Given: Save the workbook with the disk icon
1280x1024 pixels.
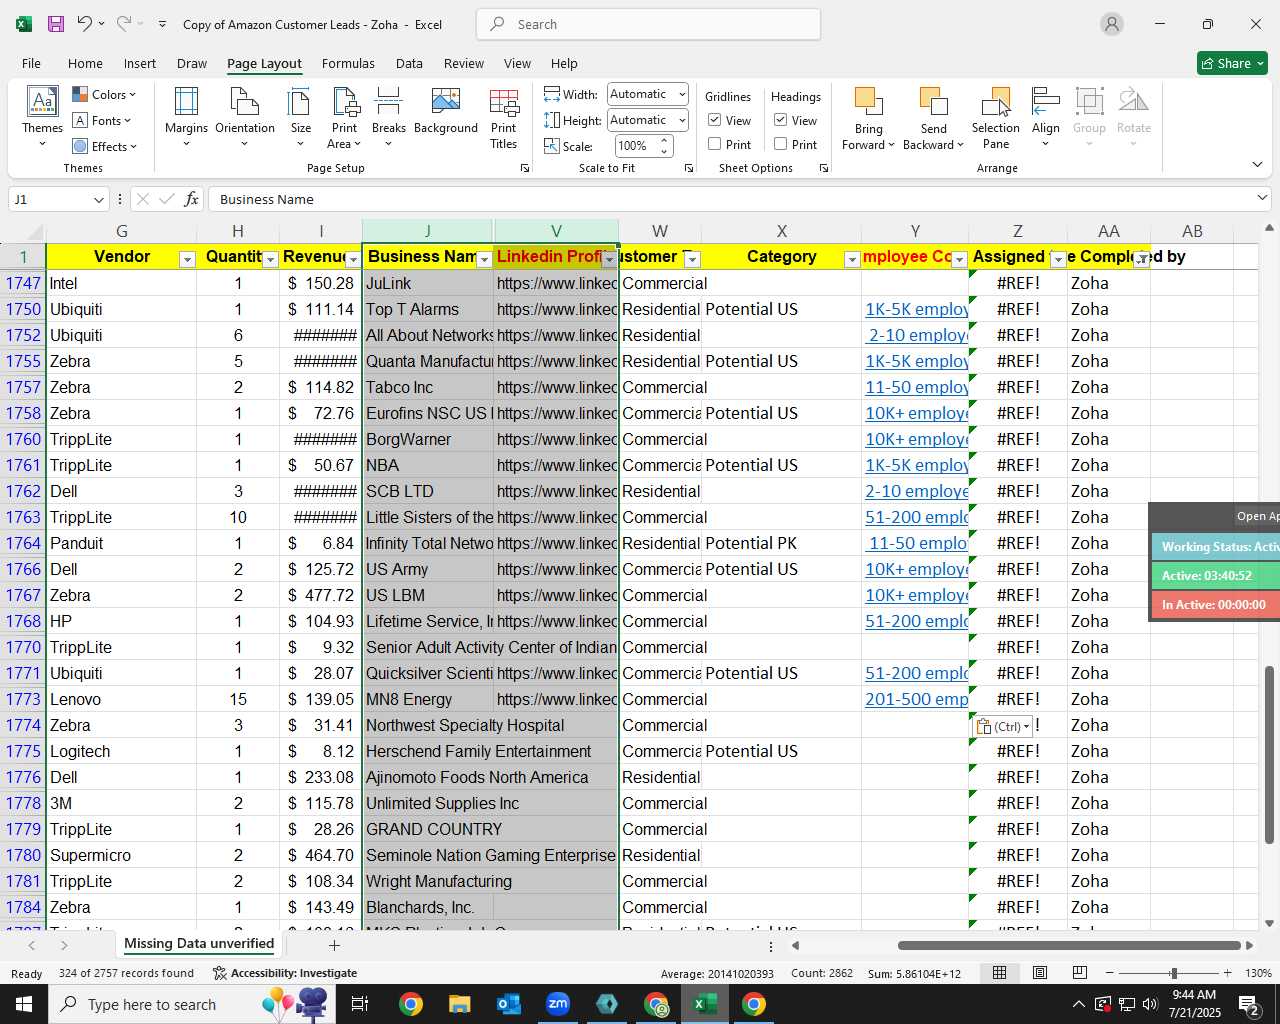Looking at the screenshot, I should [56, 24].
